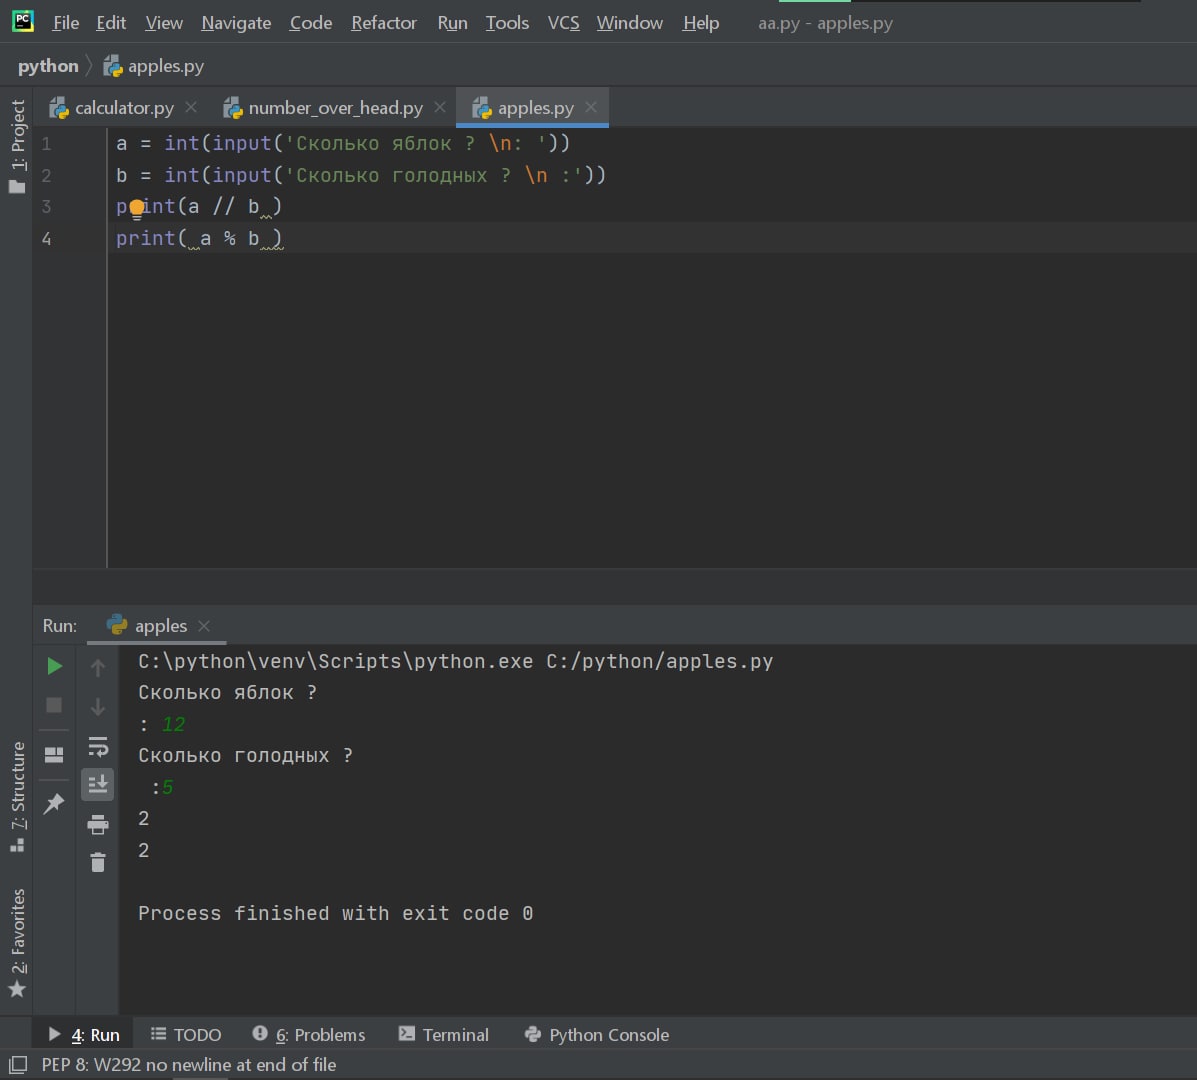
Task: Click the green Rerun apples button
Action: (x=55, y=666)
